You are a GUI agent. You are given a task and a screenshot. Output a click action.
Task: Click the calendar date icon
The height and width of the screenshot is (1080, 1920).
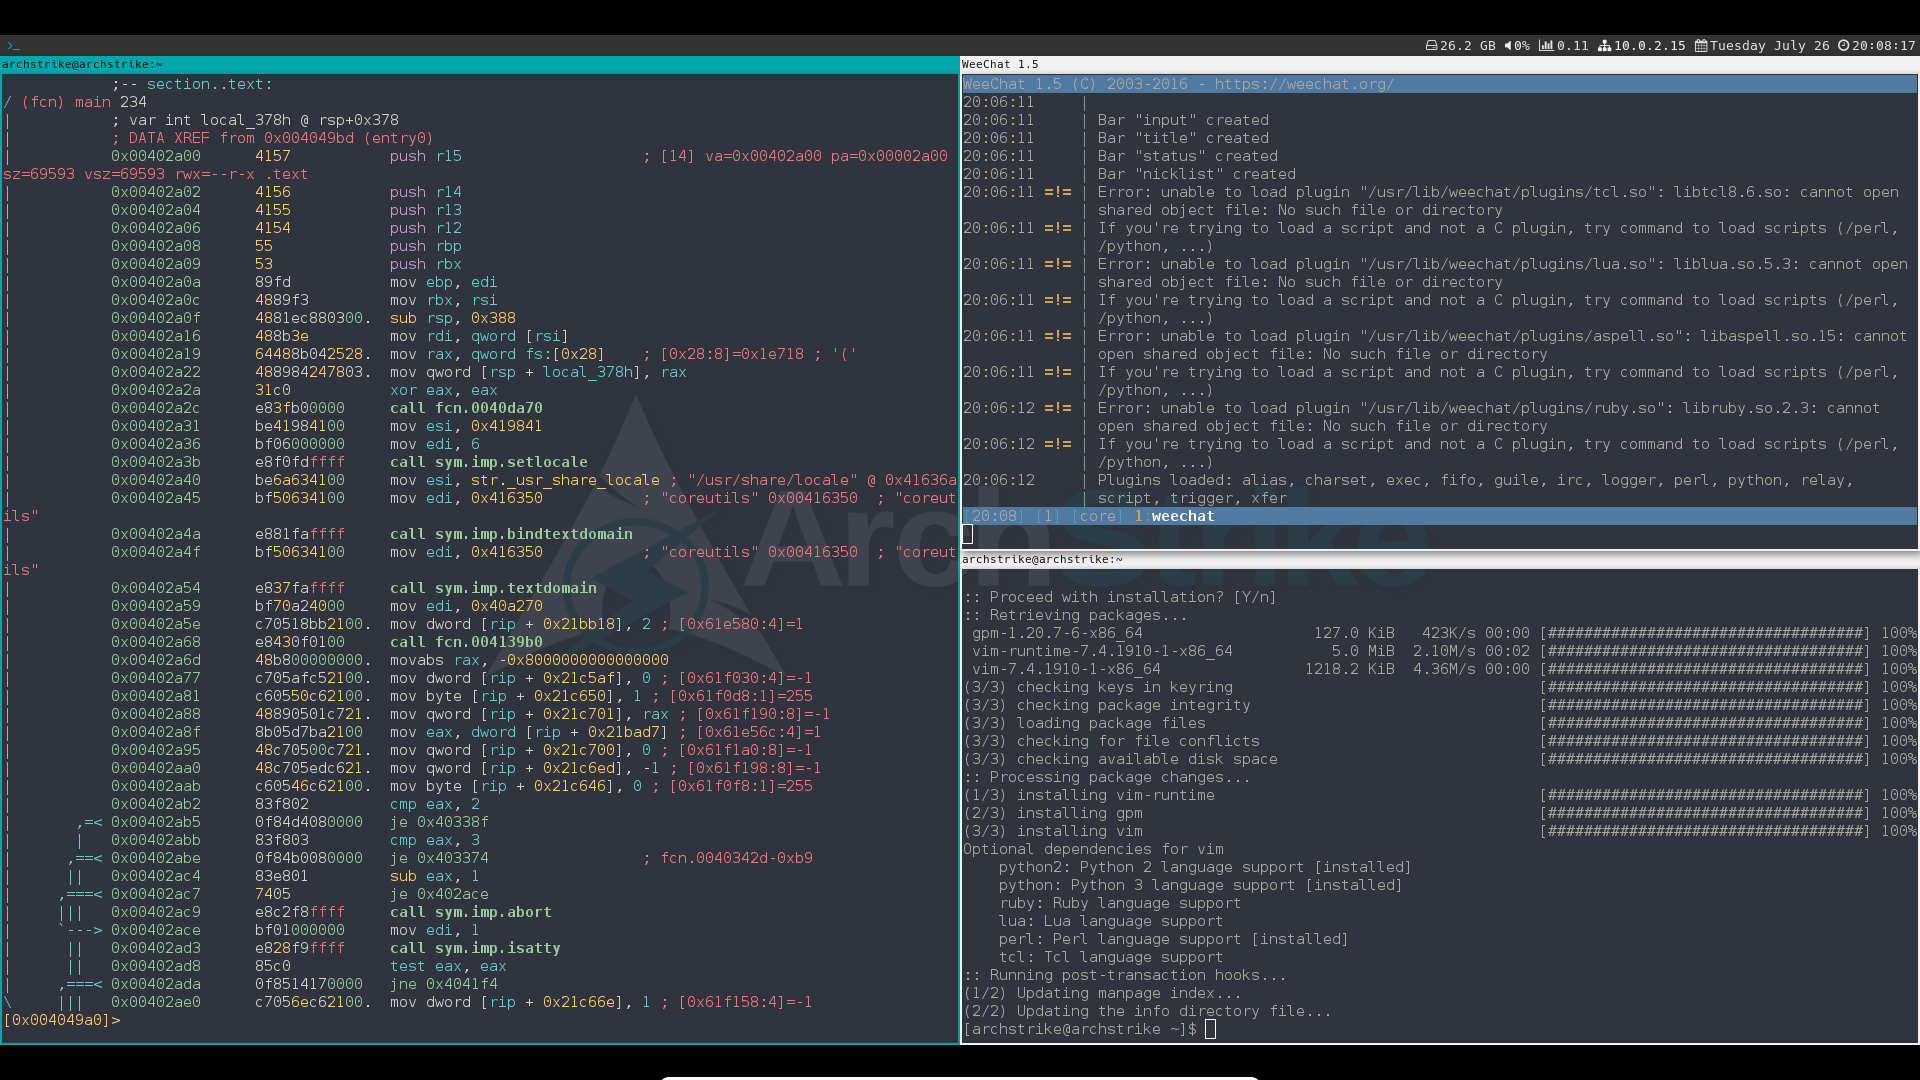(x=1701, y=46)
